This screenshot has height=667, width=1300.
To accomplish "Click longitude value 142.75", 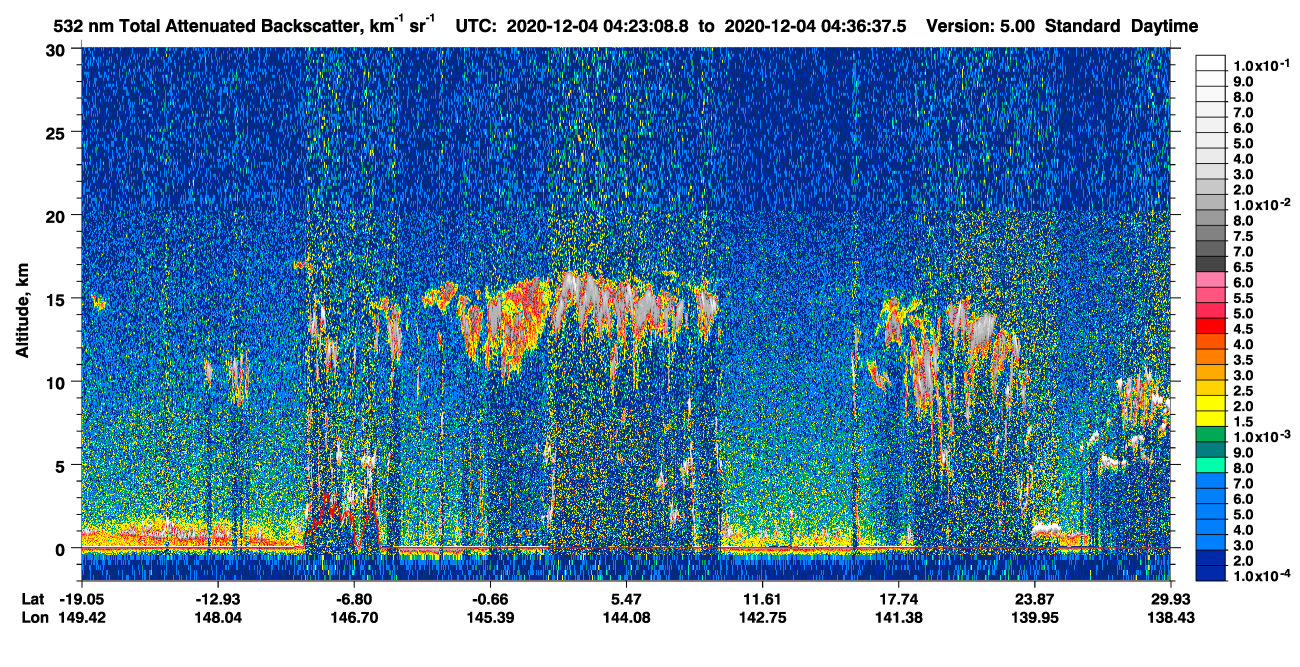I will coord(762,617).
